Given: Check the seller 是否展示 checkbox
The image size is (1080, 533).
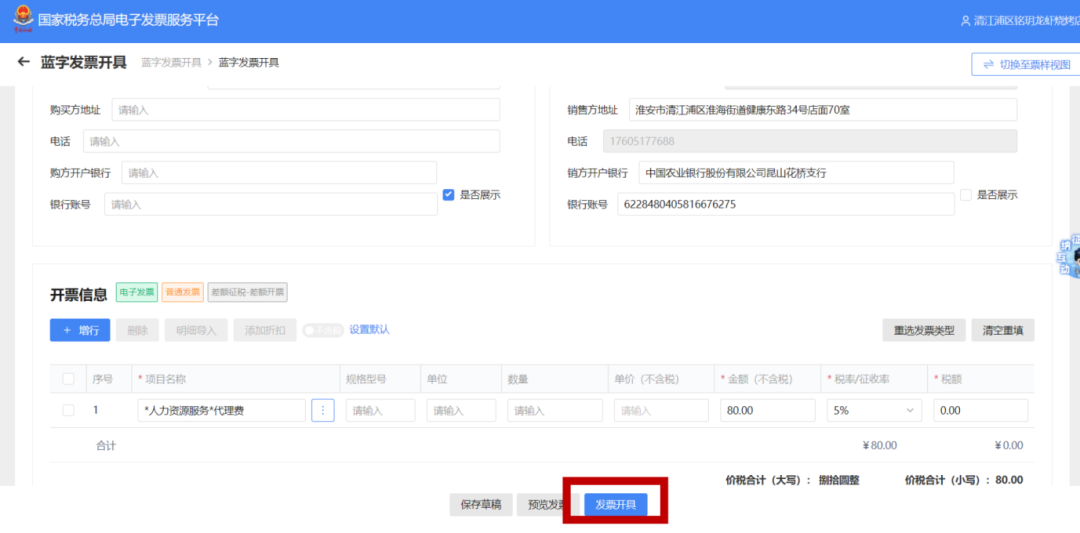Looking at the screenshot, I should click(x=966, y=195).
